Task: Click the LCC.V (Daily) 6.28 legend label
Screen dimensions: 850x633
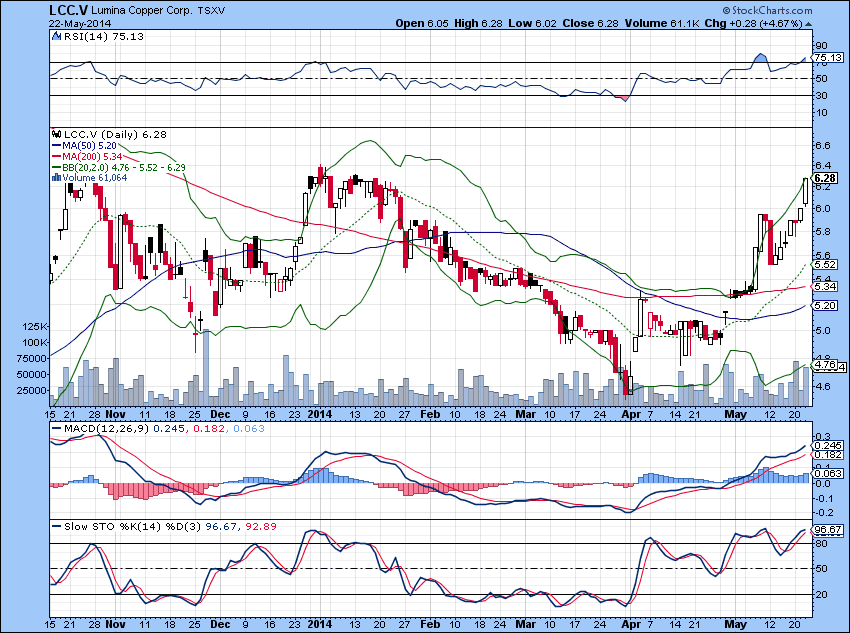Action: pos(115,134)
